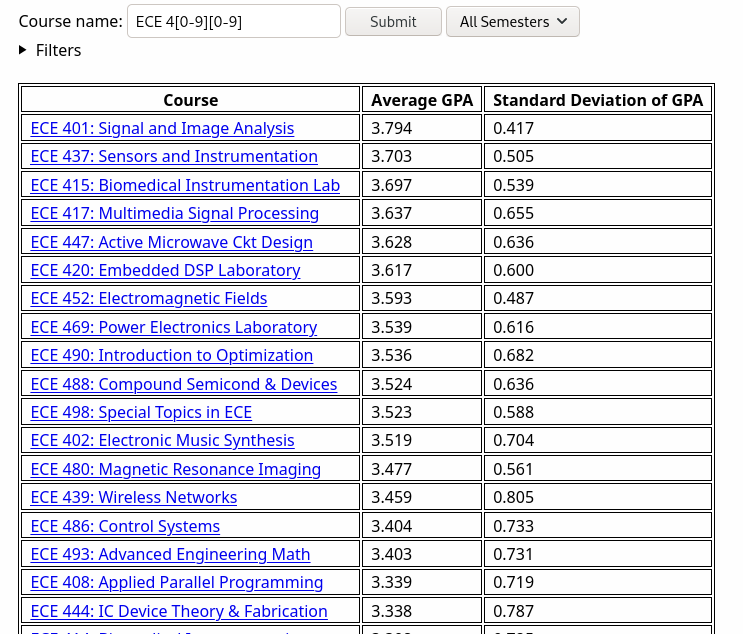Open ECE 437: Sensors and Instrumentation
This screenshot has width=743, height=634.
(x=174, y=156)
